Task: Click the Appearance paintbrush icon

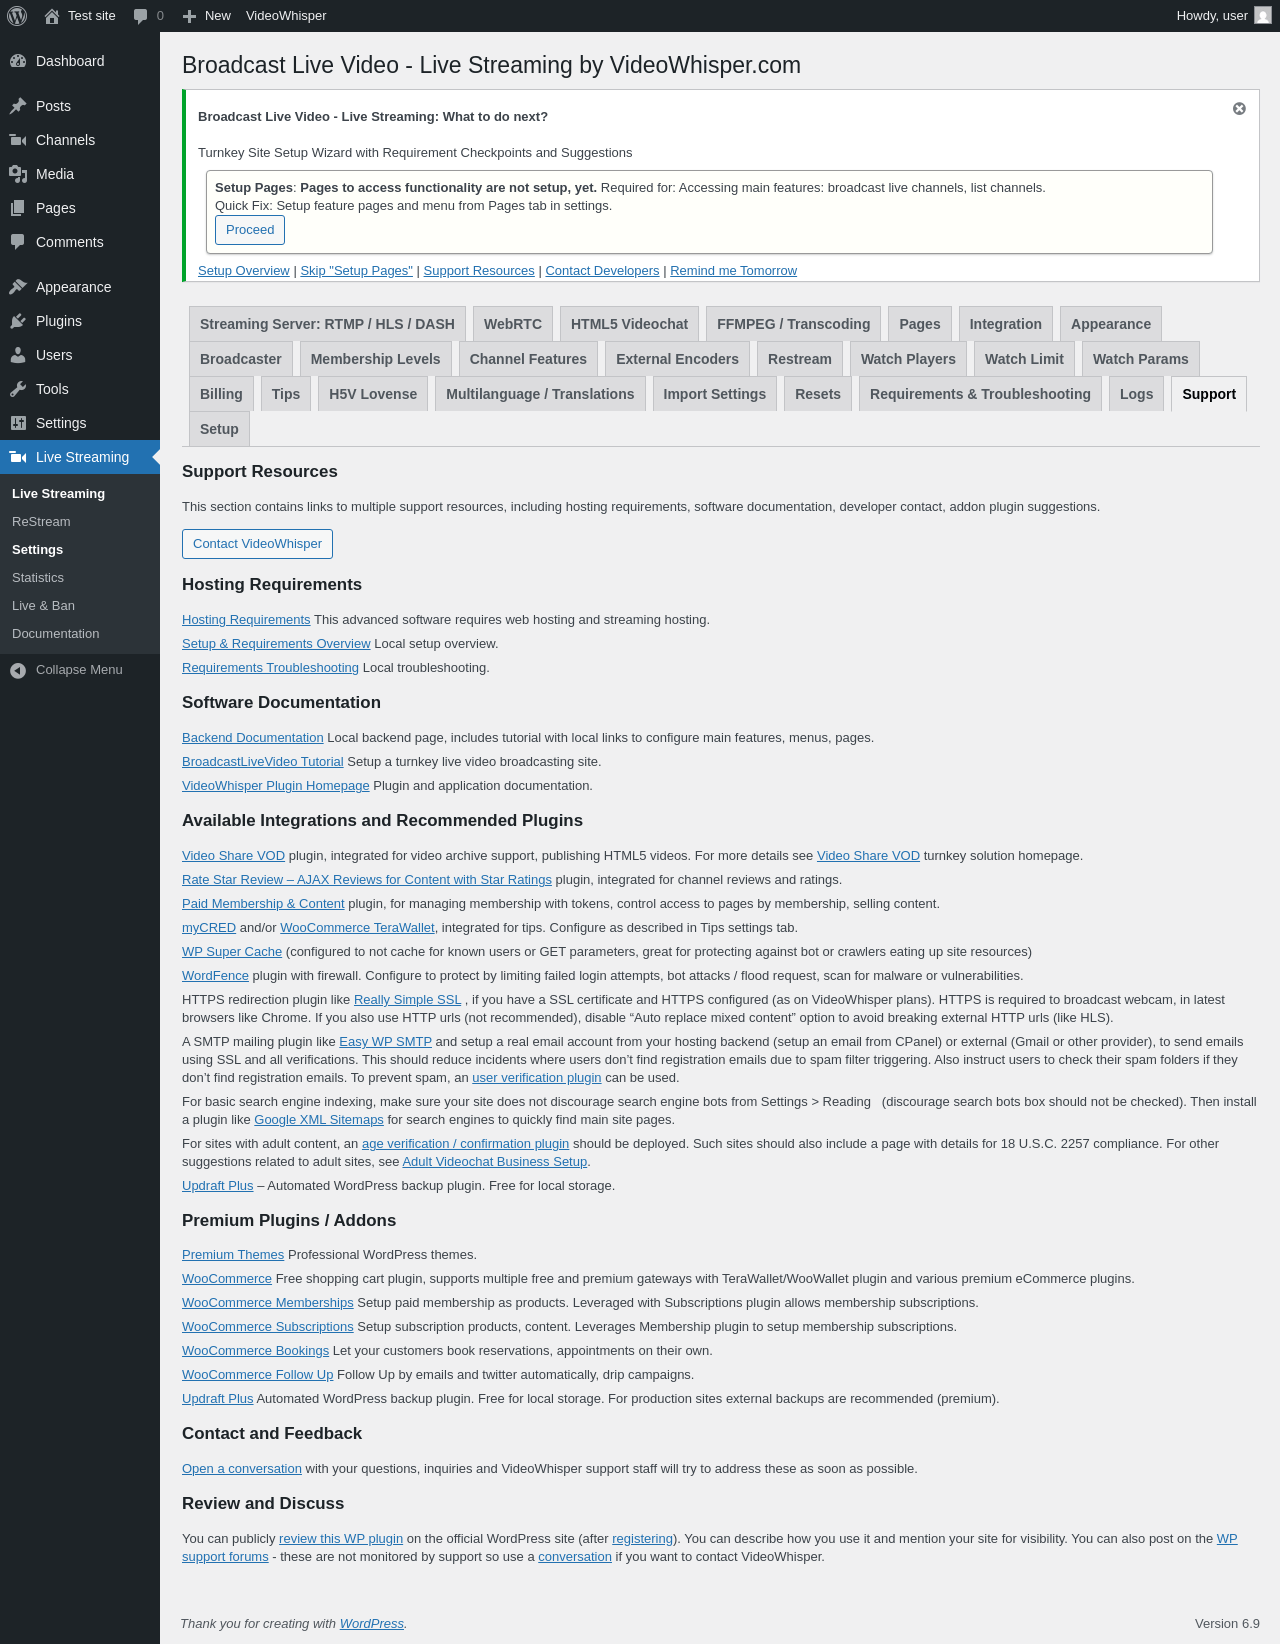Action: click(x=18, y=287)
